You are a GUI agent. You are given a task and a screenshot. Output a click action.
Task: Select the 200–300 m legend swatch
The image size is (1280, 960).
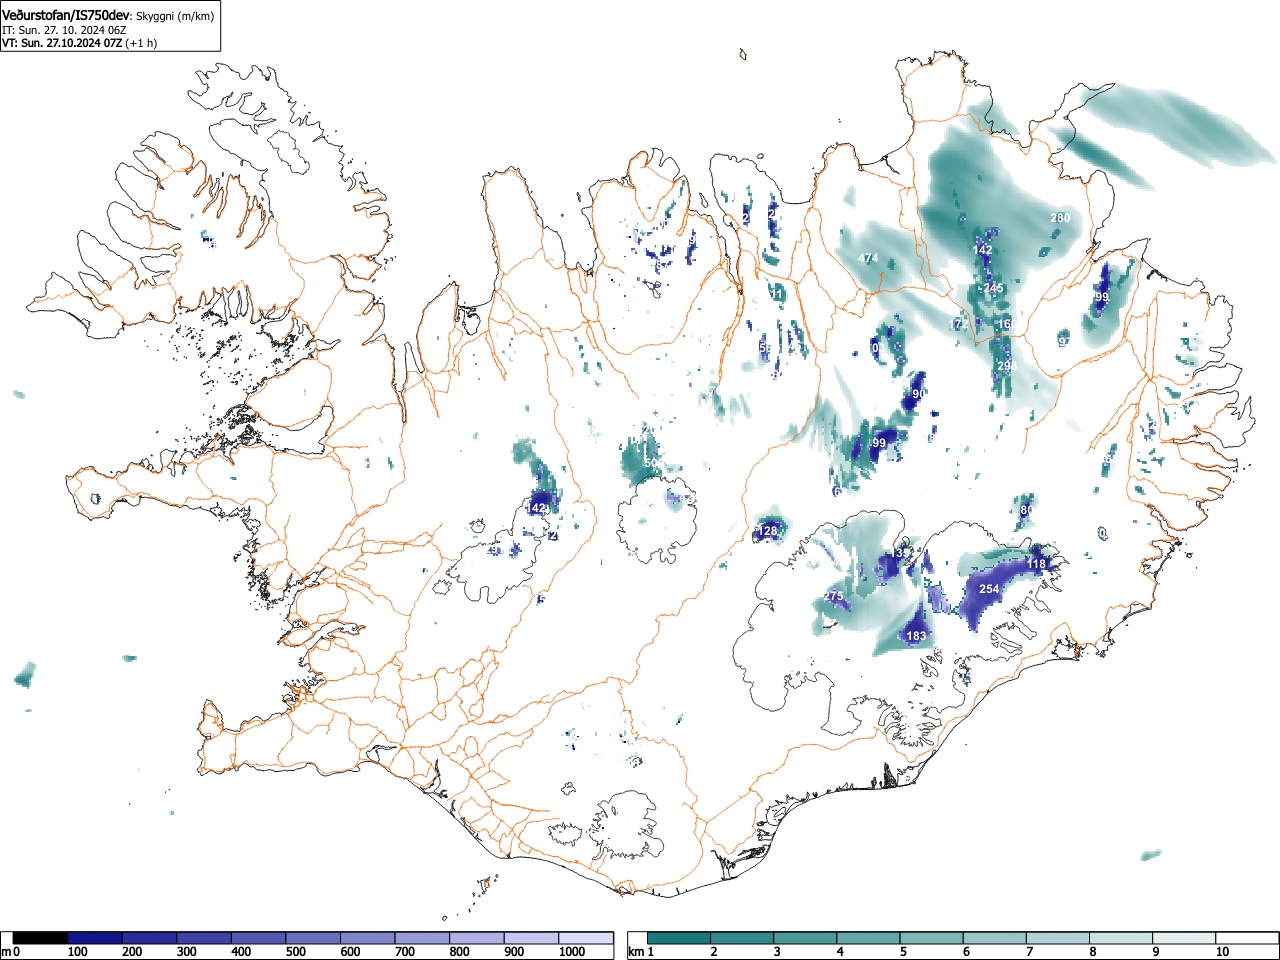click(x=150, y=938)
